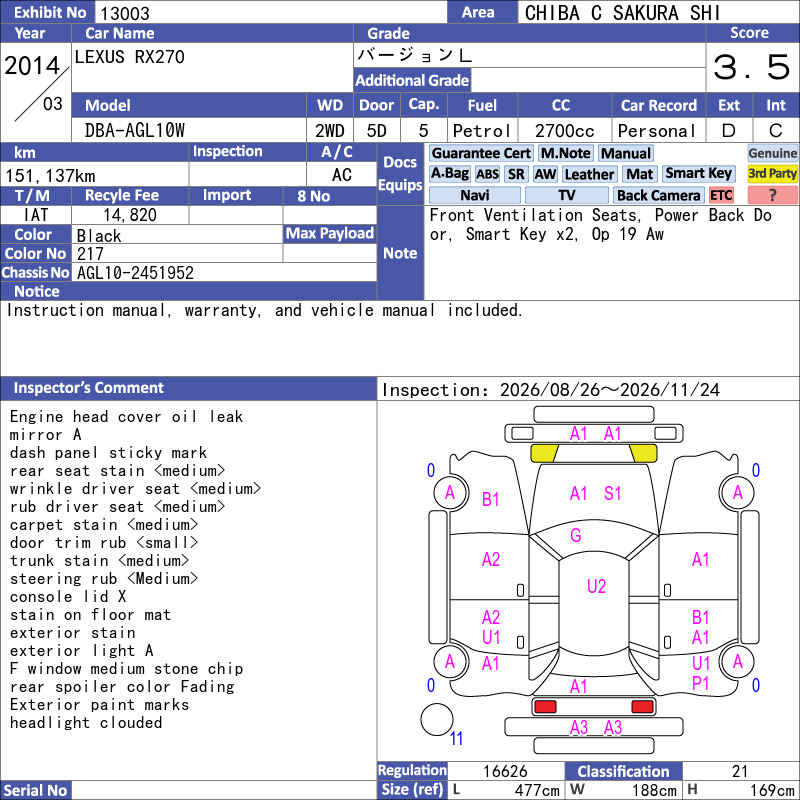Select the mileage 151,137km
Screen dimensions: 800x800
click(50, 176)
